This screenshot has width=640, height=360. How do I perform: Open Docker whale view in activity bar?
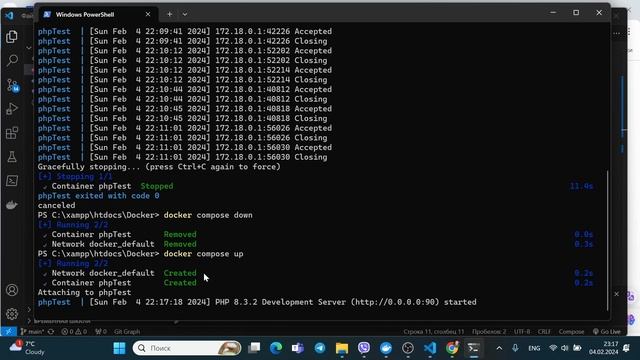12,205
